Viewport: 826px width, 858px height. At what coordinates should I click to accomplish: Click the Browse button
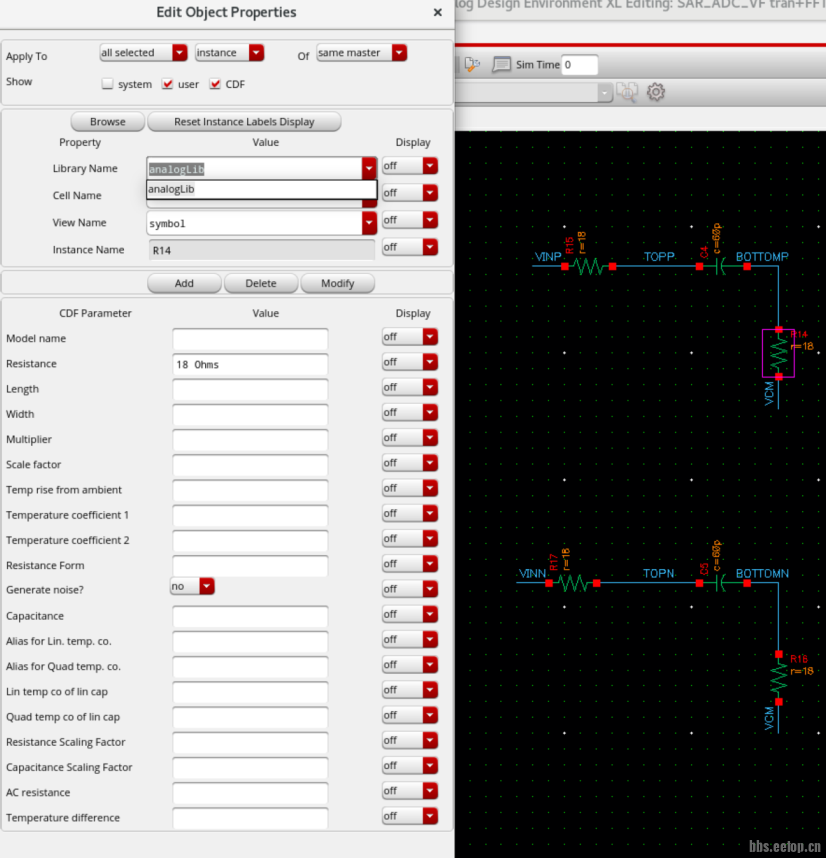point(108,121)
